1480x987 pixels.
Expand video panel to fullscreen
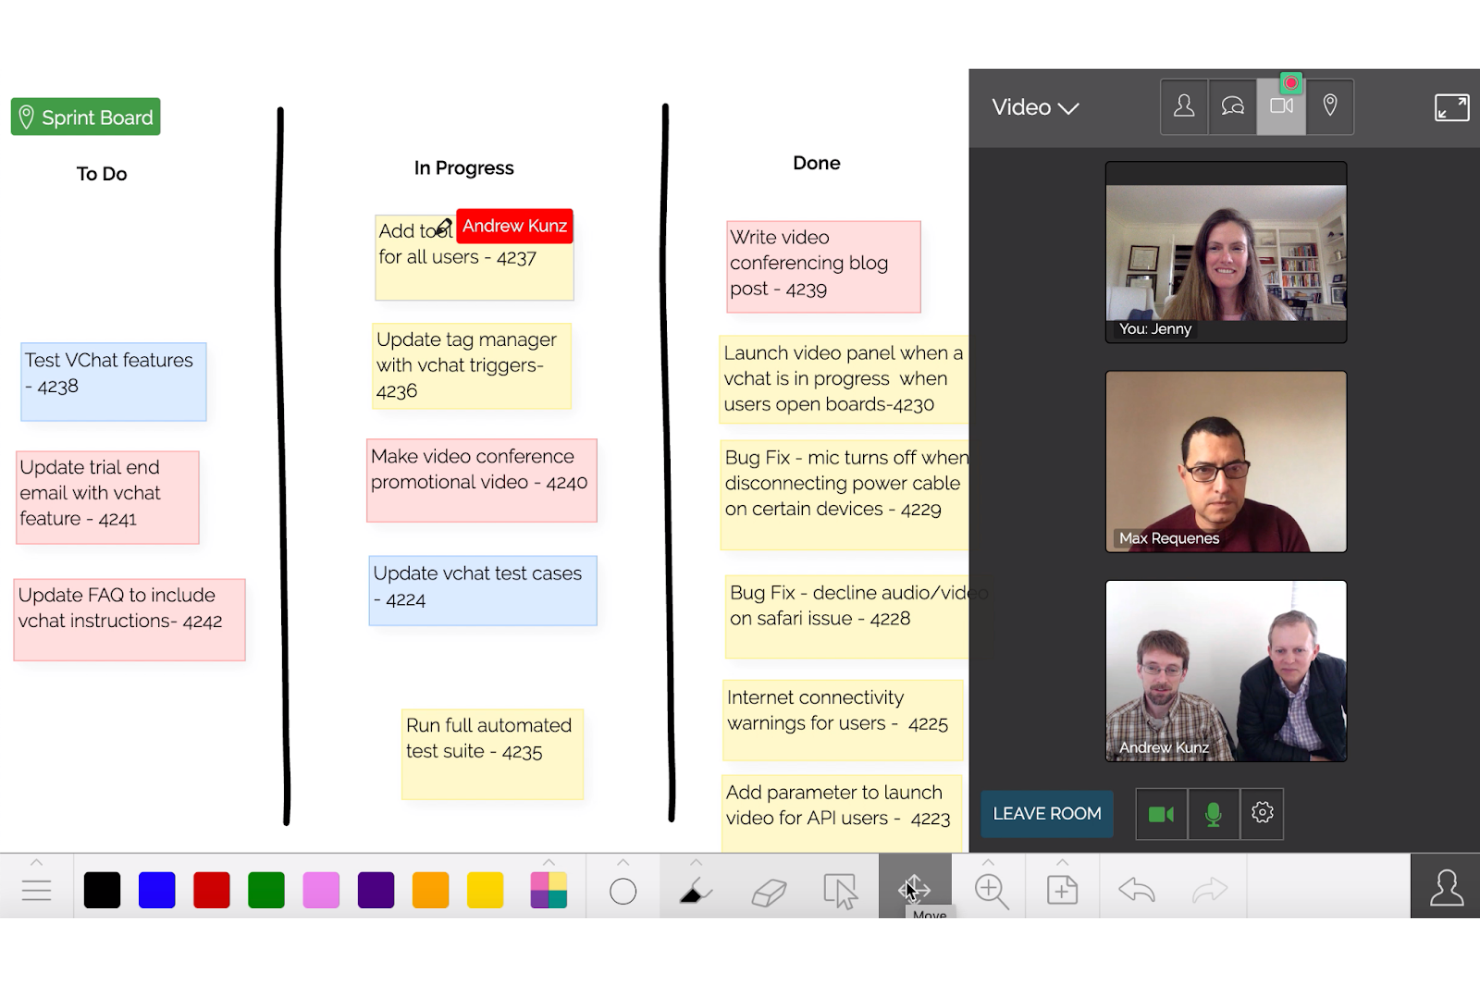(x=1452, y=107)
